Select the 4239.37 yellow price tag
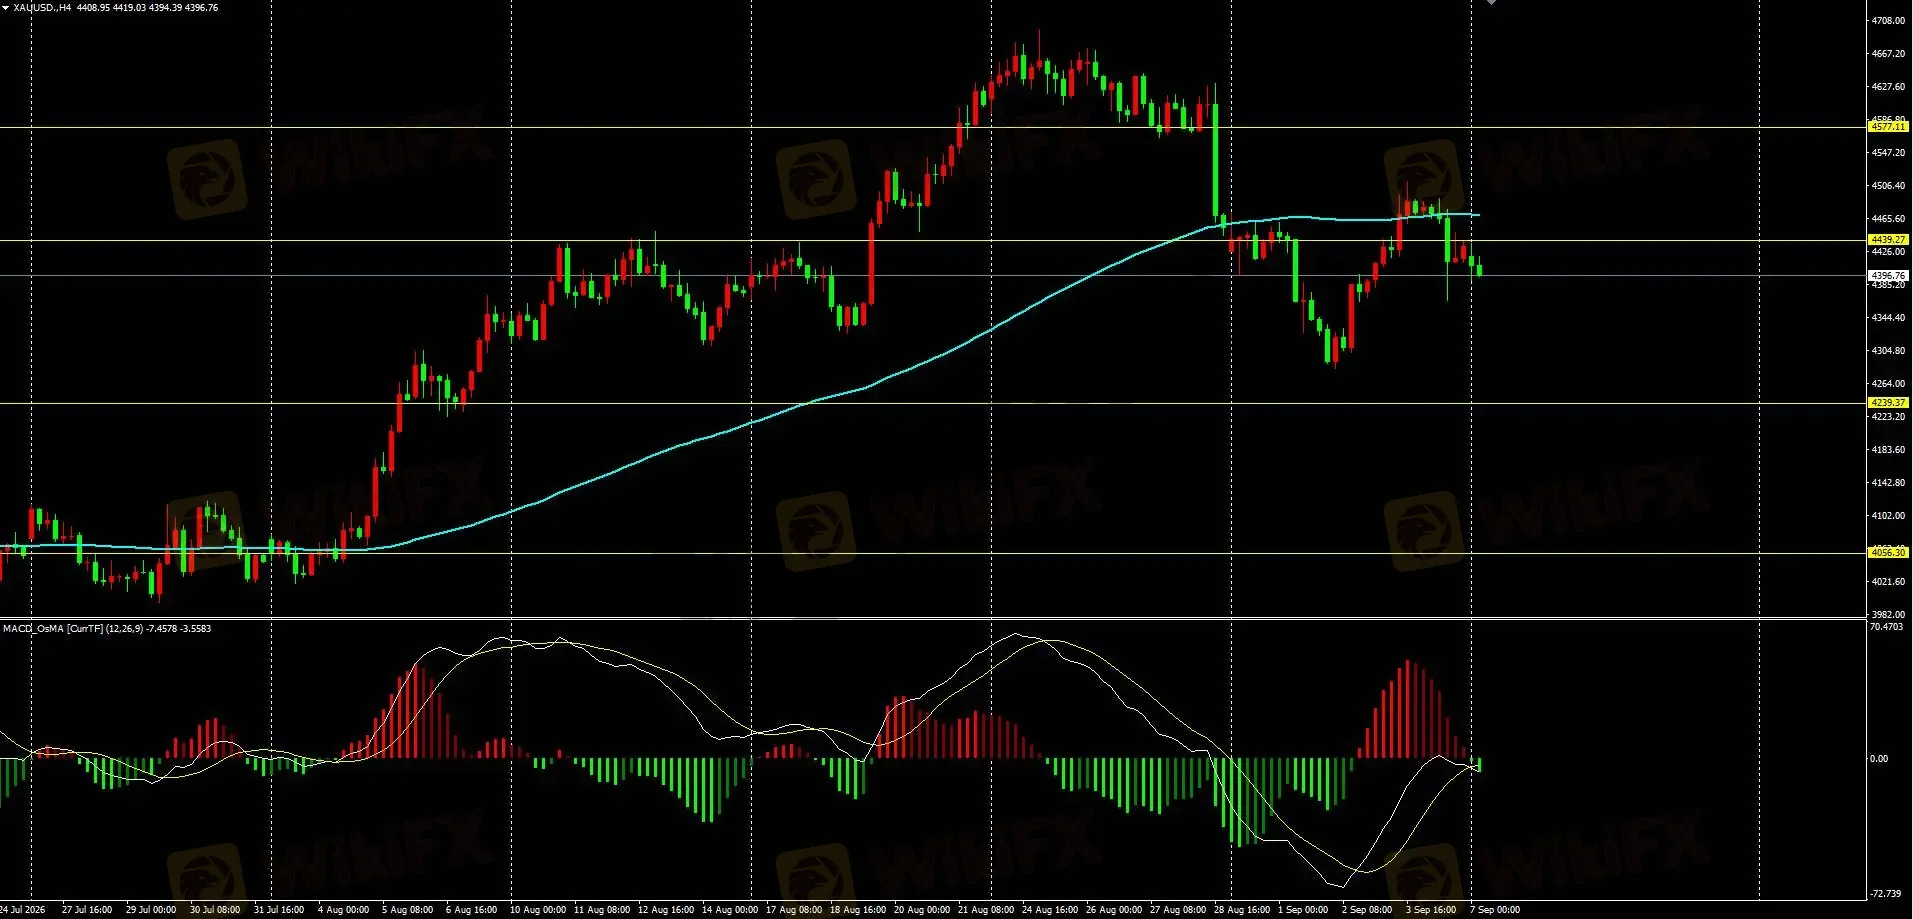This screenshot has height=919, width=1913. point(1888,403)
